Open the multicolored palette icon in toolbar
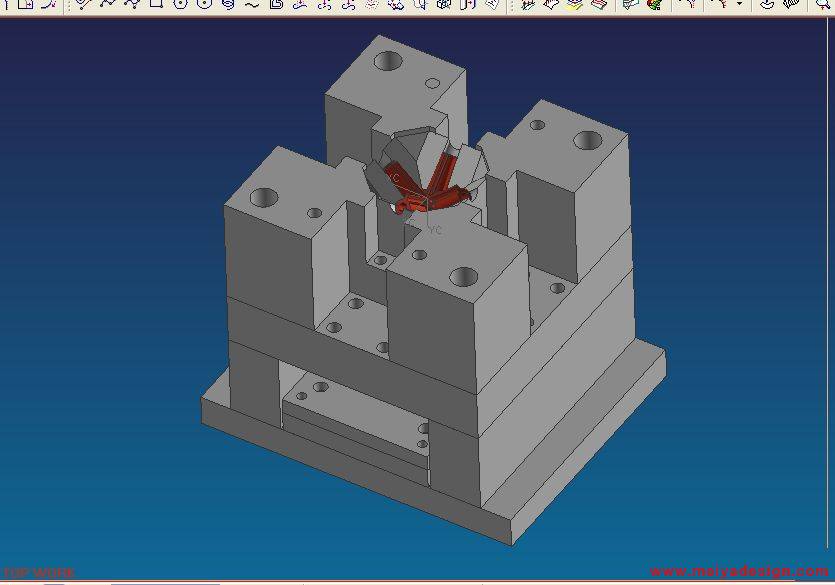Image resolution: width=835 pixels, height=585 pixels. tap(654, 5)
